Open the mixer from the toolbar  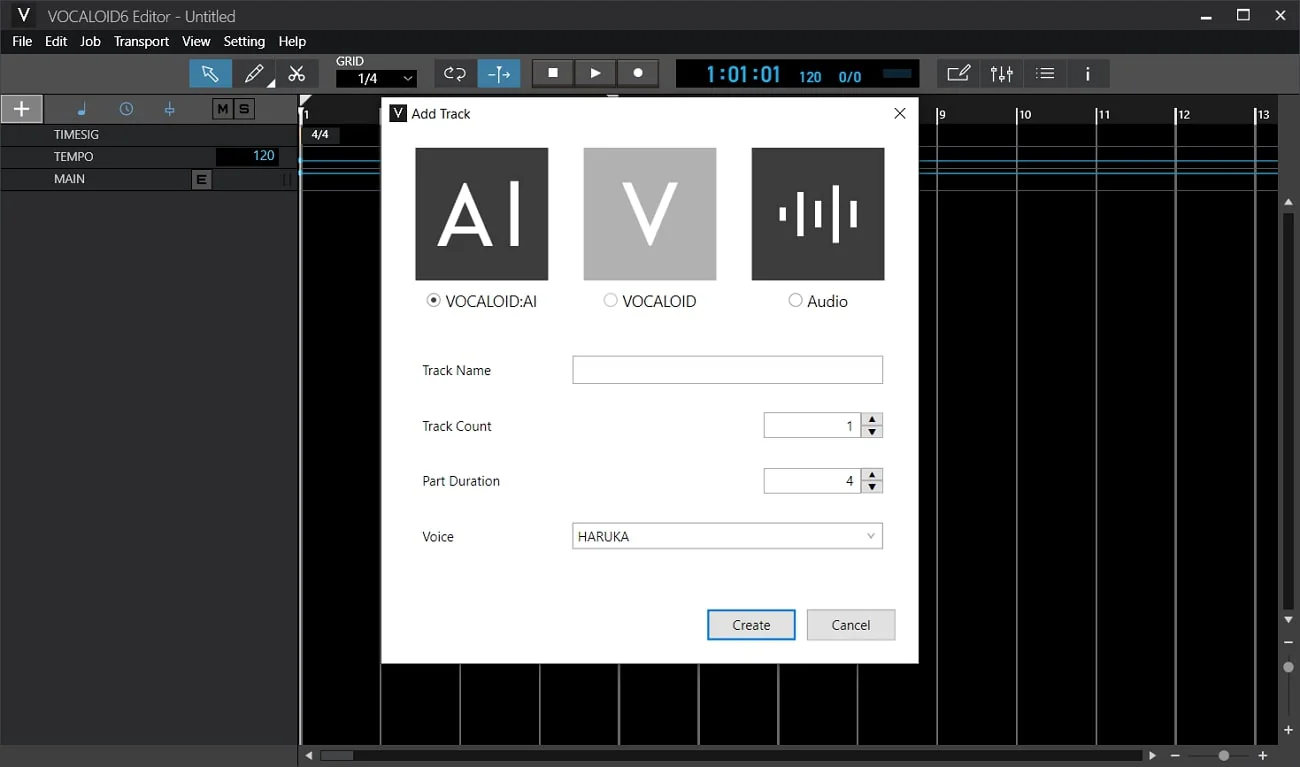click(x=1002, y=74)
